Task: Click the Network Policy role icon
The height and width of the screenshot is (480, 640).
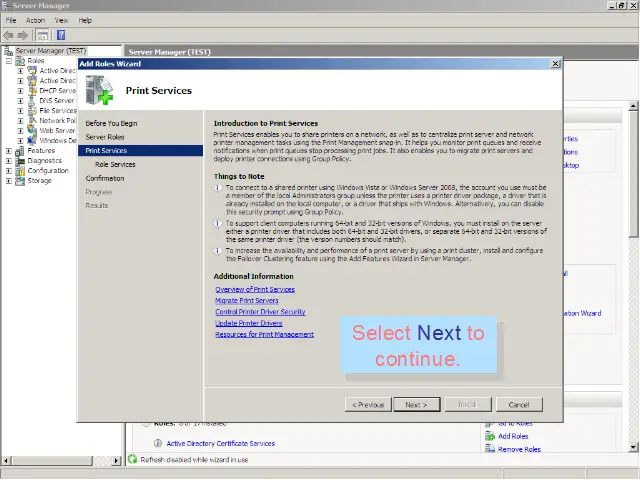Action: [x=32, y=120]
